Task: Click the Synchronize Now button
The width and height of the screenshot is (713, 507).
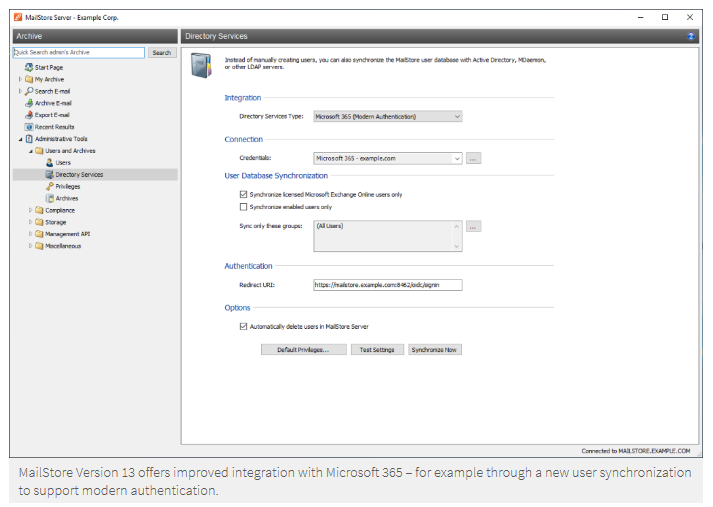Action: [x=434, y=350]
